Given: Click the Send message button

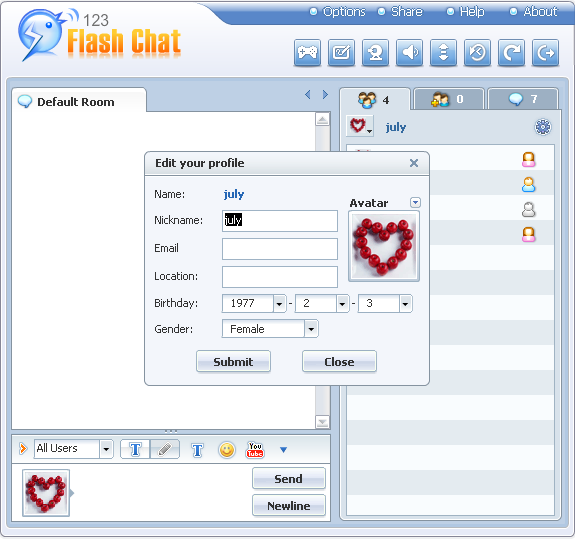Looking at the screenshot, I should (x=289, y=478).
